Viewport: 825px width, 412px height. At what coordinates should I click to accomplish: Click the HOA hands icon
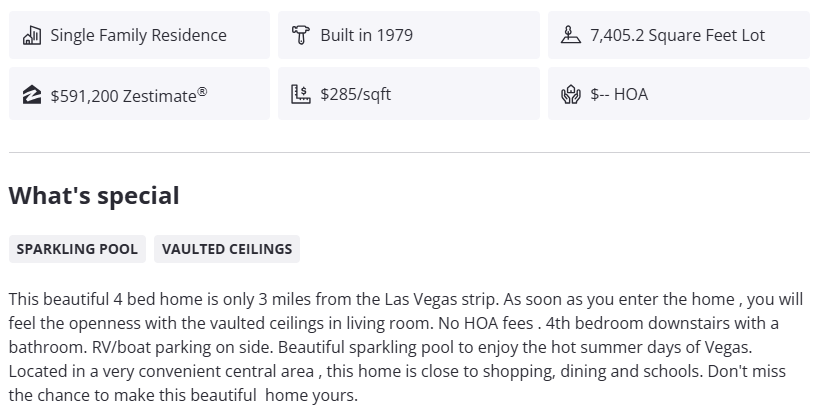tap(570, 95)
